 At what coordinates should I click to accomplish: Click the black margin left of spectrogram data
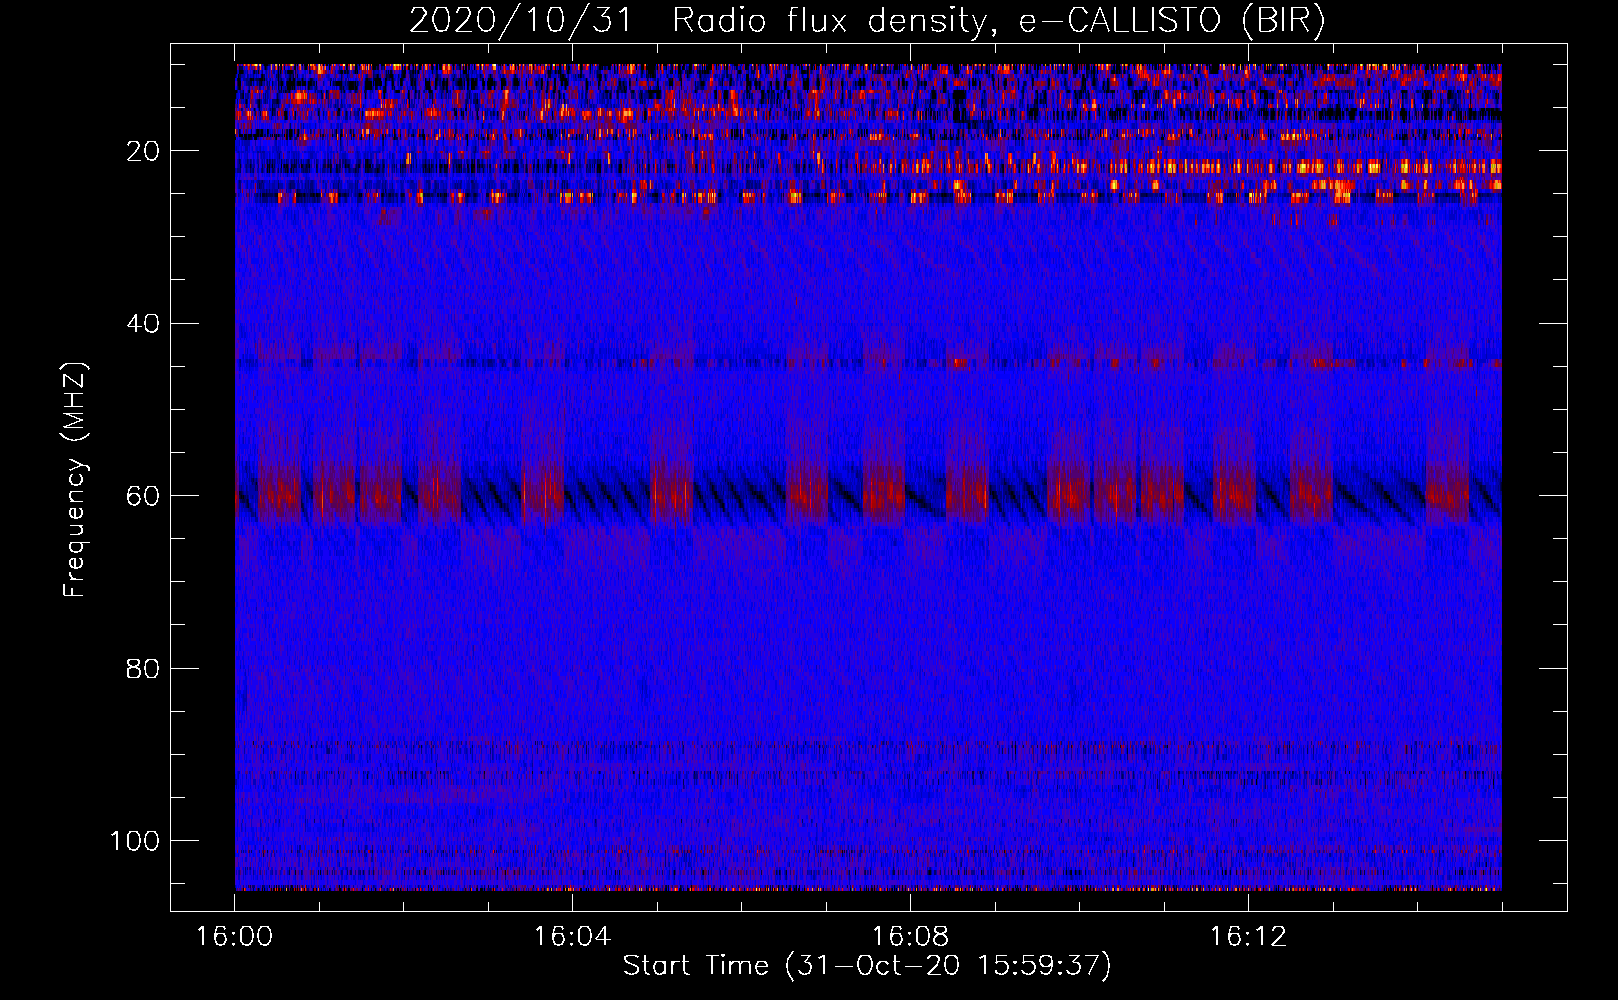pyautogui.click(x=202, y=480)
